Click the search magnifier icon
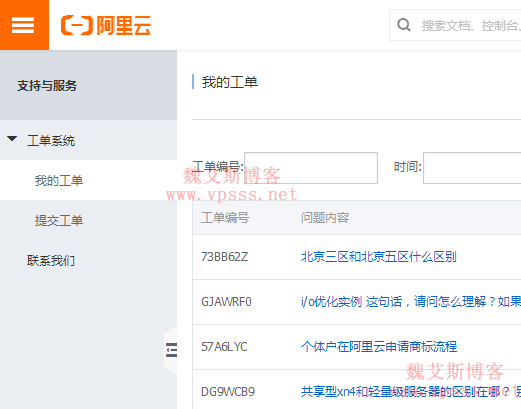 pyautogui.click(x=404, y=25)
